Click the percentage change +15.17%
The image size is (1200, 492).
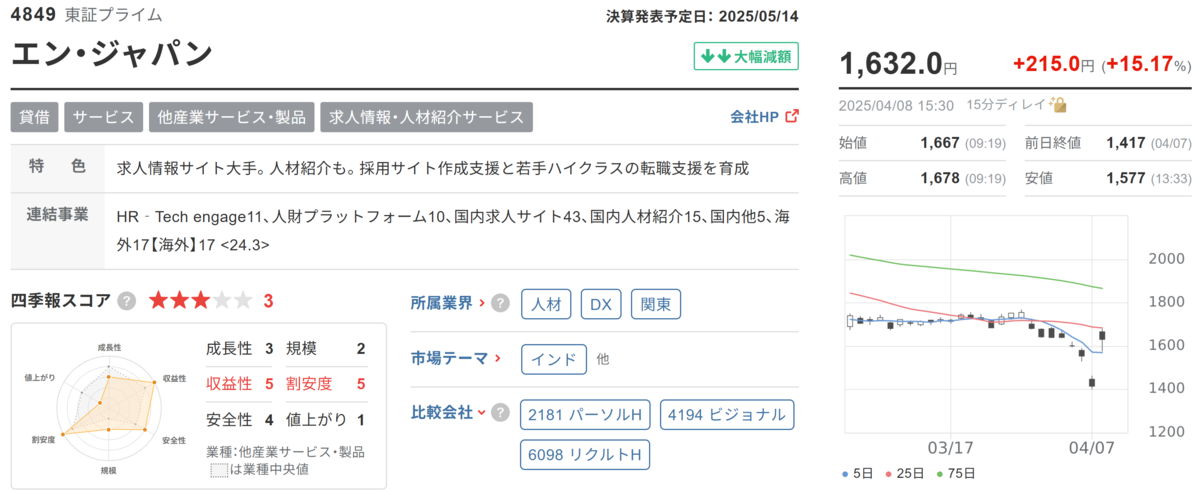tap(1147, 65)
